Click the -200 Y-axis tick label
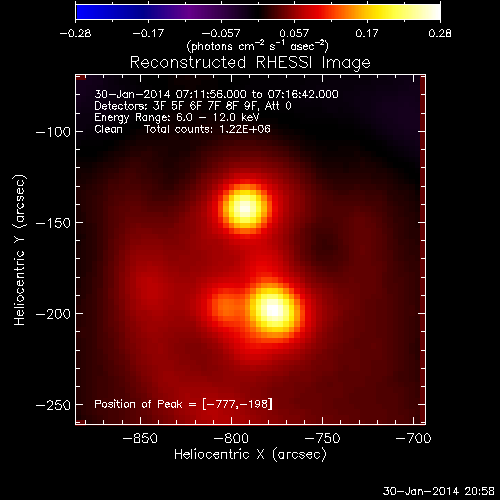This screenshot has width=500, height=500. (53, 314)
